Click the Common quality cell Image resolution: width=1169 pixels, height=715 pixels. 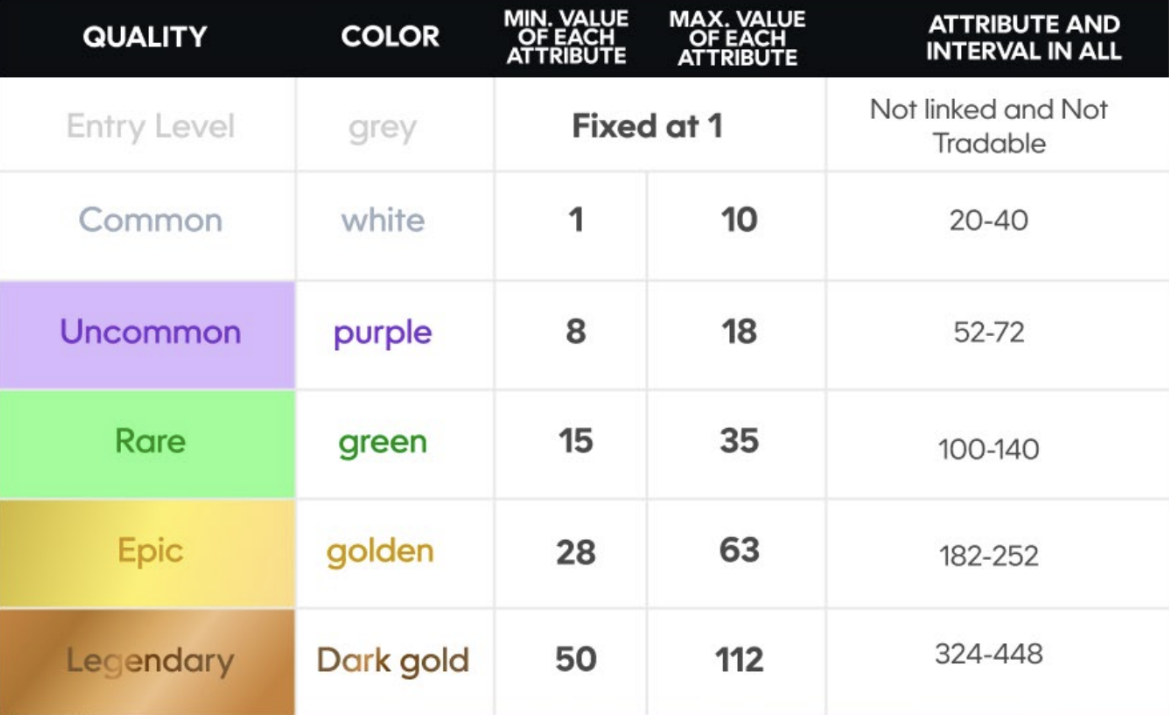(150, 220)
